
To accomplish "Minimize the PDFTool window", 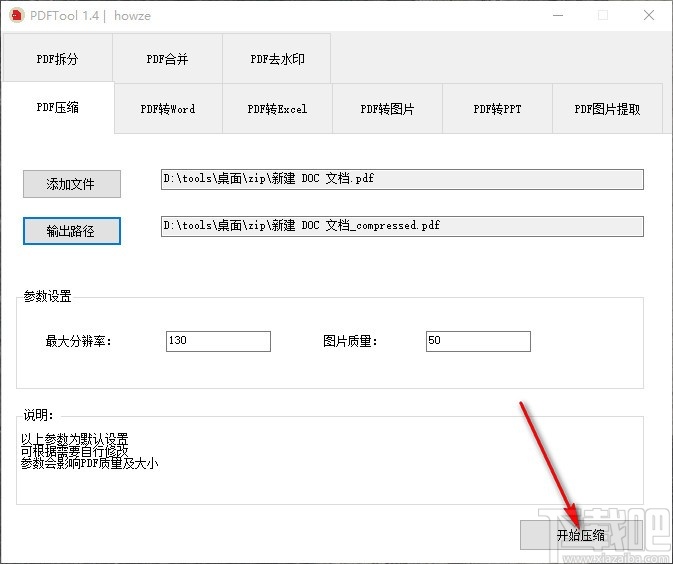I will 558,15.
